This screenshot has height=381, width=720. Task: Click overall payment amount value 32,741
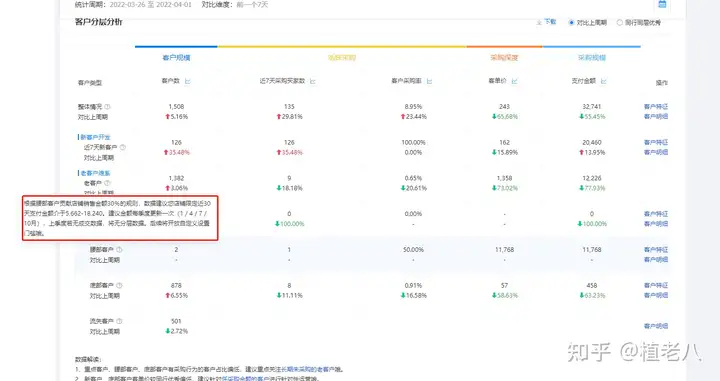pyautogui.click(x=592, y=106)
